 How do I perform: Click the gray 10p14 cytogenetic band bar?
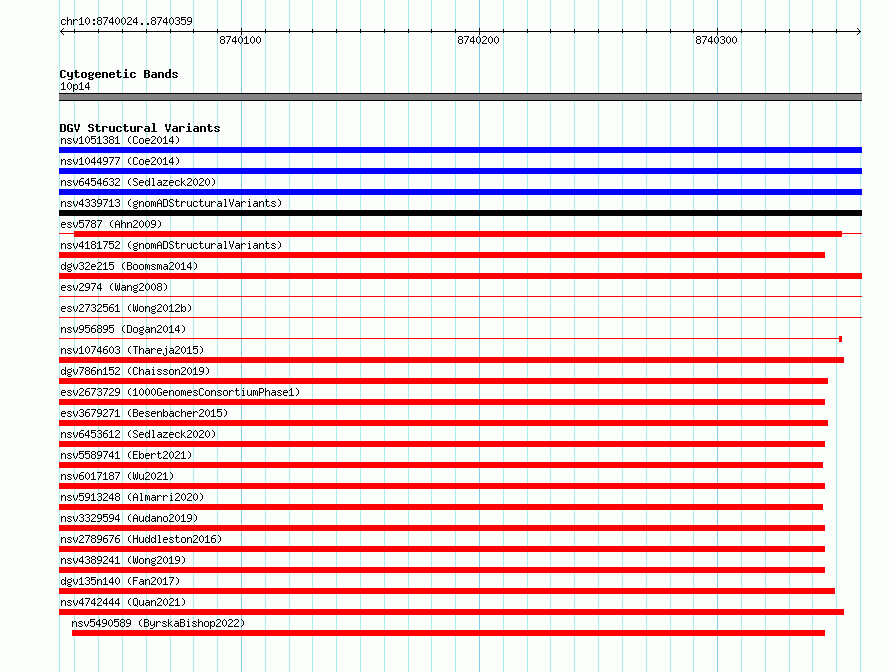(460, 97)
